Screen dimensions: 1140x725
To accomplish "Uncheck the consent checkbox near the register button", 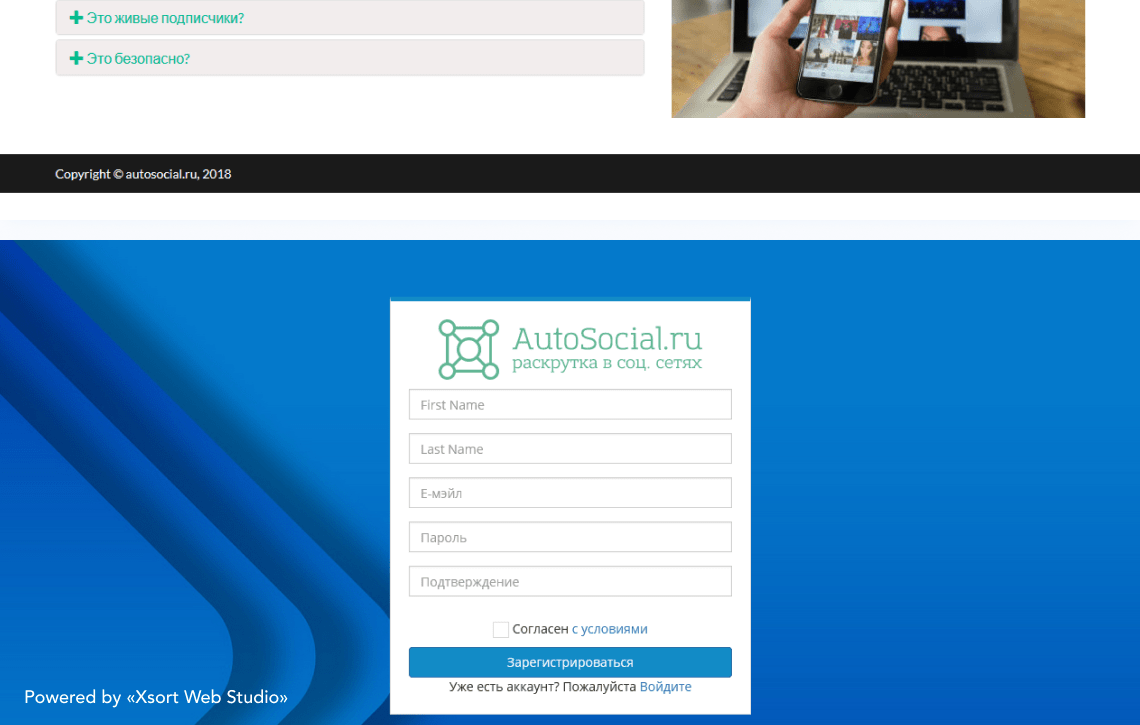I will [501, 629].
